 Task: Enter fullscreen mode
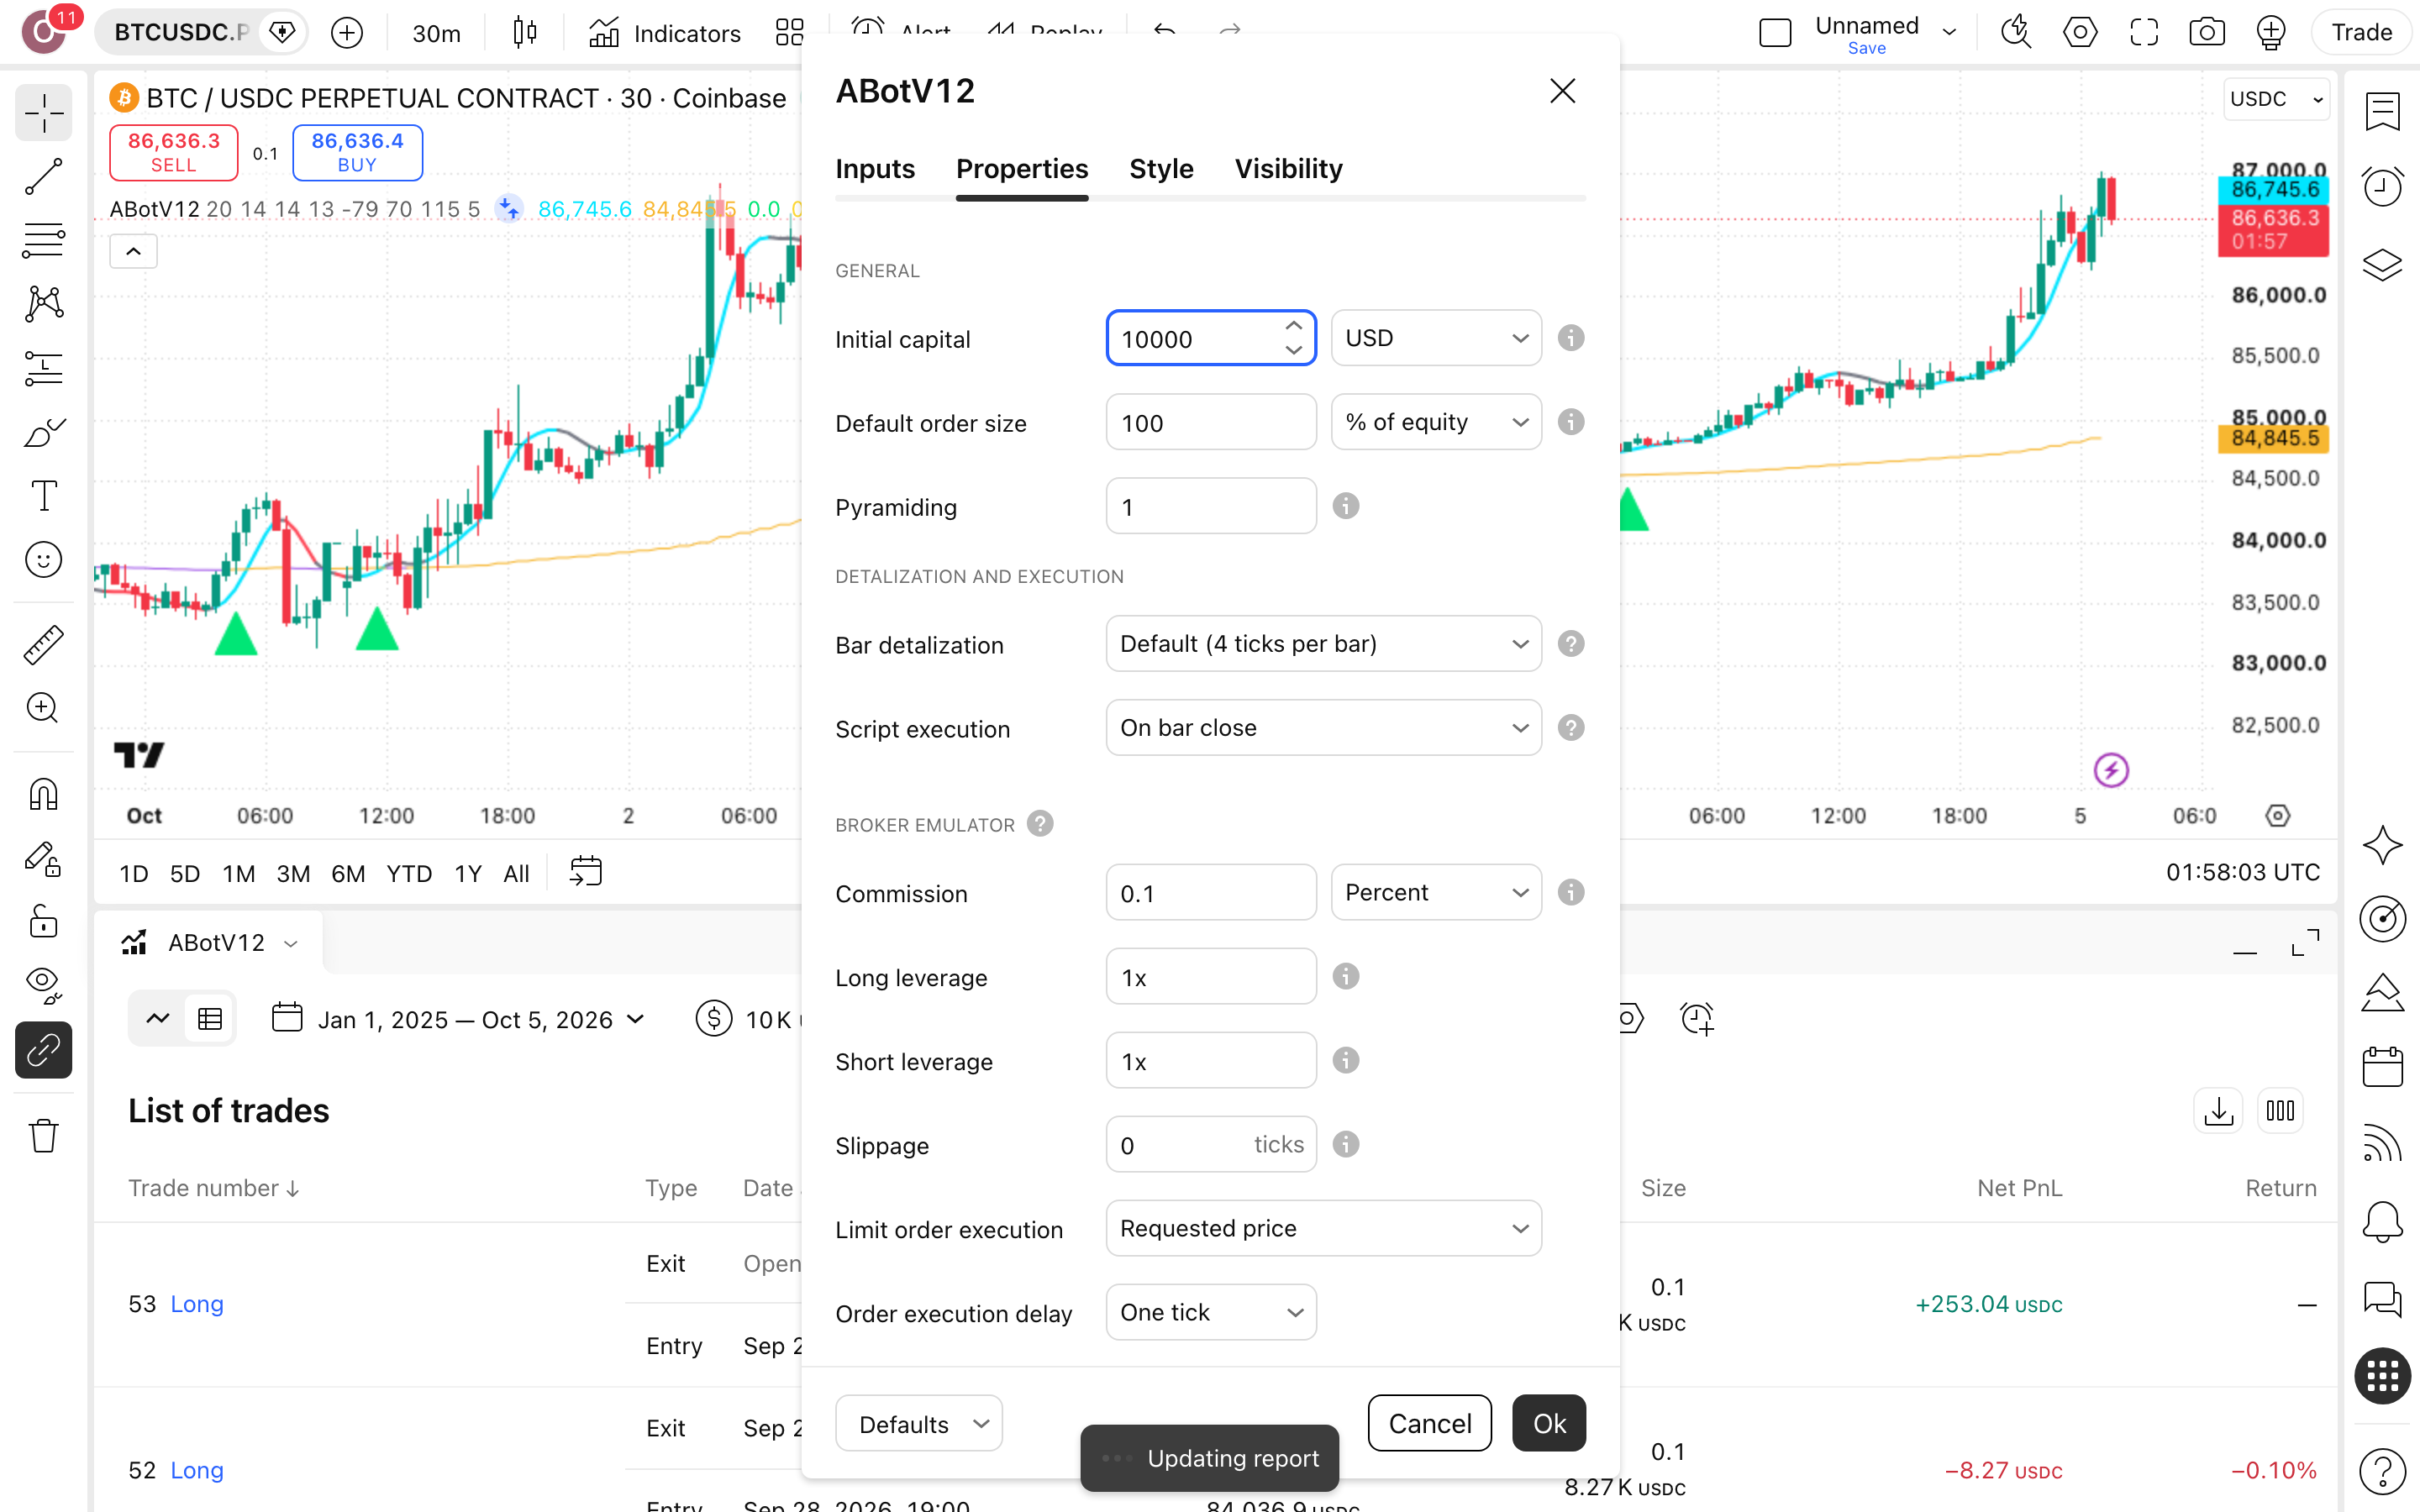2144,33
